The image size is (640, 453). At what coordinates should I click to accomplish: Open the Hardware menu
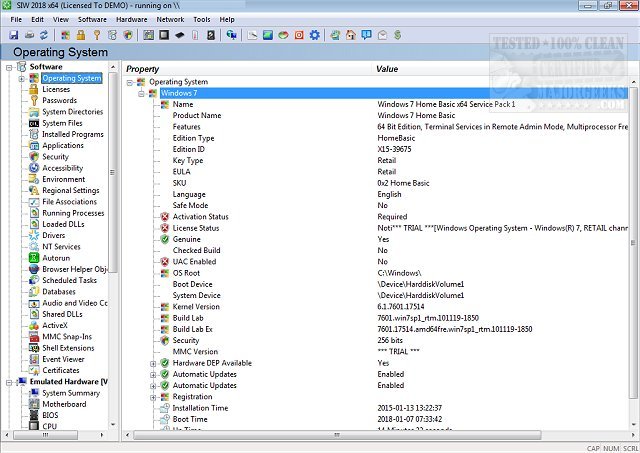[x=131, y=19]
